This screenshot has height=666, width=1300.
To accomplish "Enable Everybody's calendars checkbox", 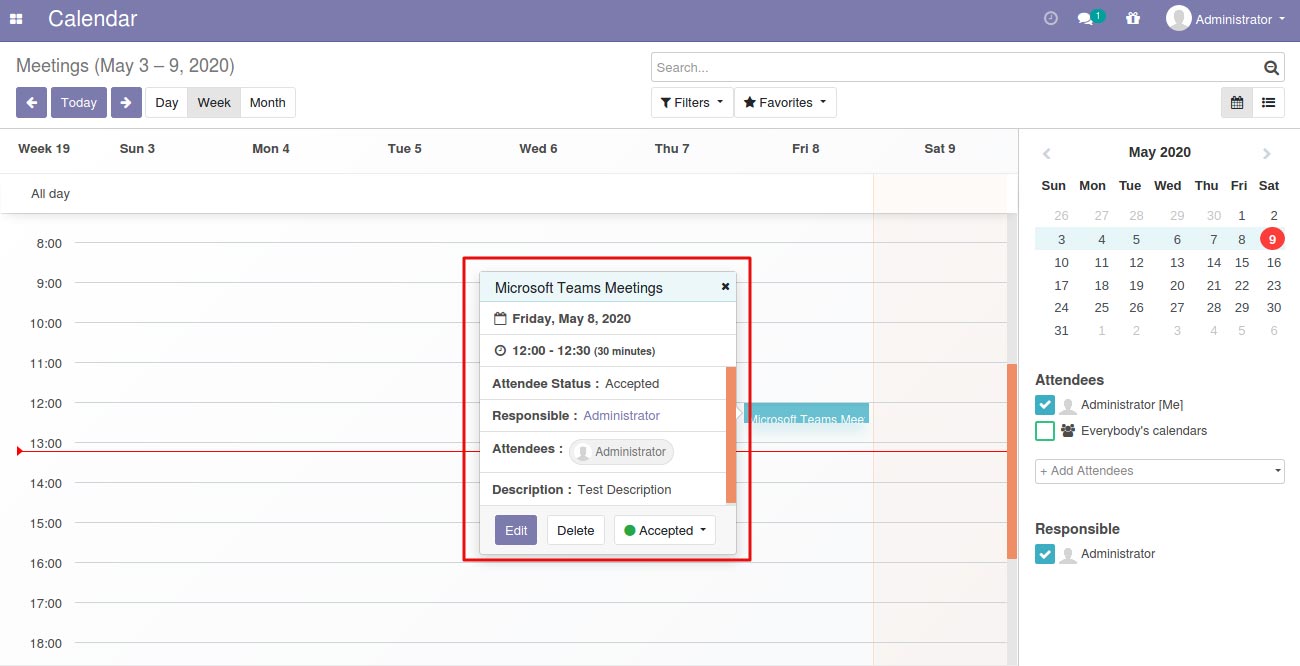I will point(1045,431).
